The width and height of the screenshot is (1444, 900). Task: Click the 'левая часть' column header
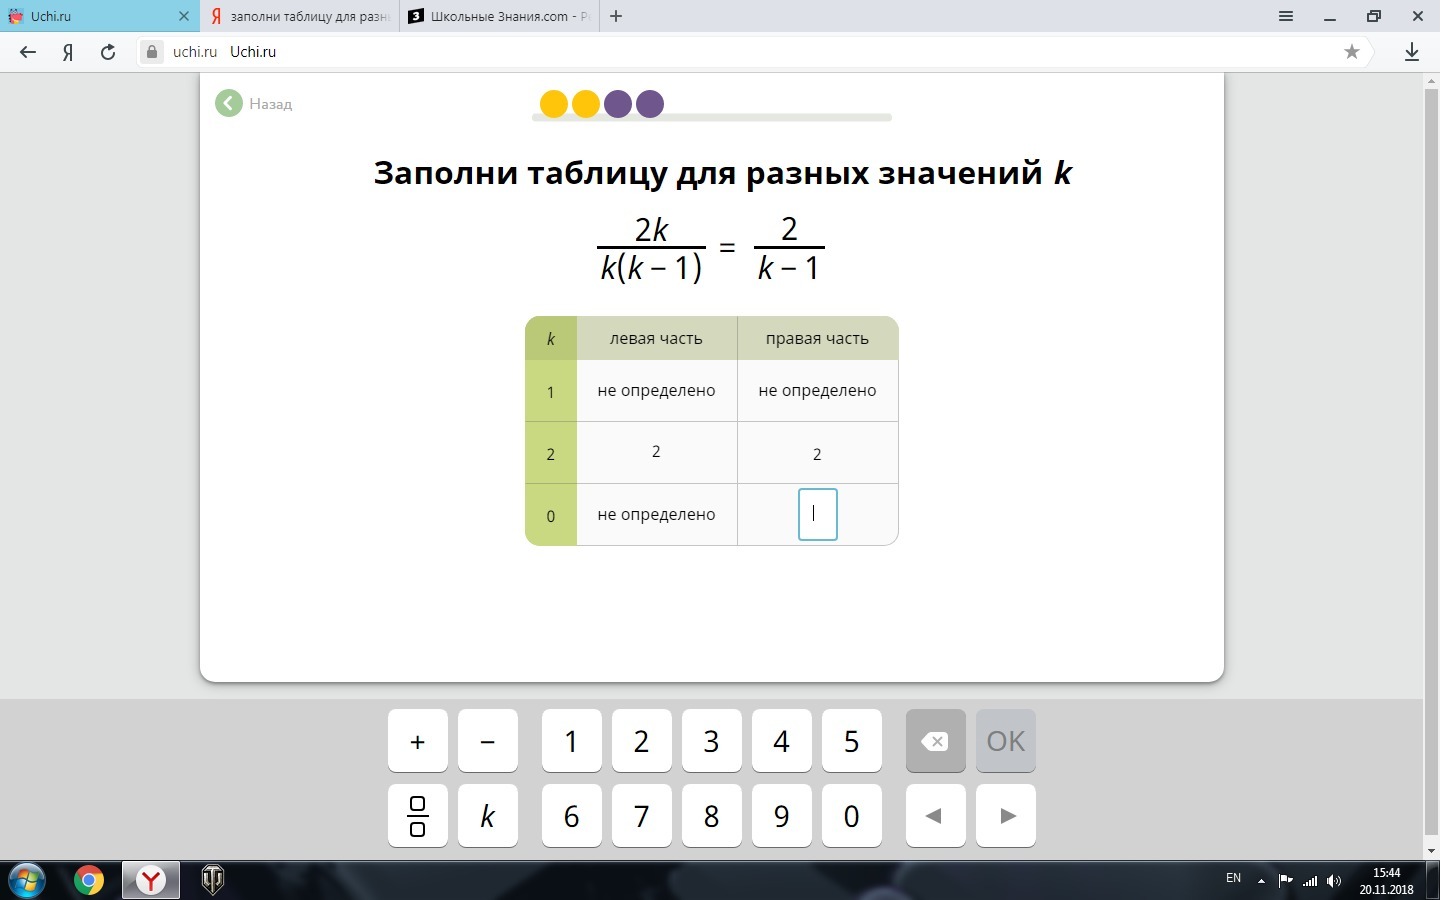coord(656,338)
